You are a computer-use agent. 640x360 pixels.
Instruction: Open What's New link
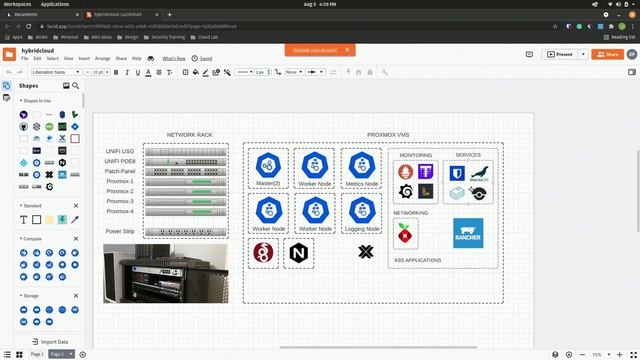[x=174, y=58]
